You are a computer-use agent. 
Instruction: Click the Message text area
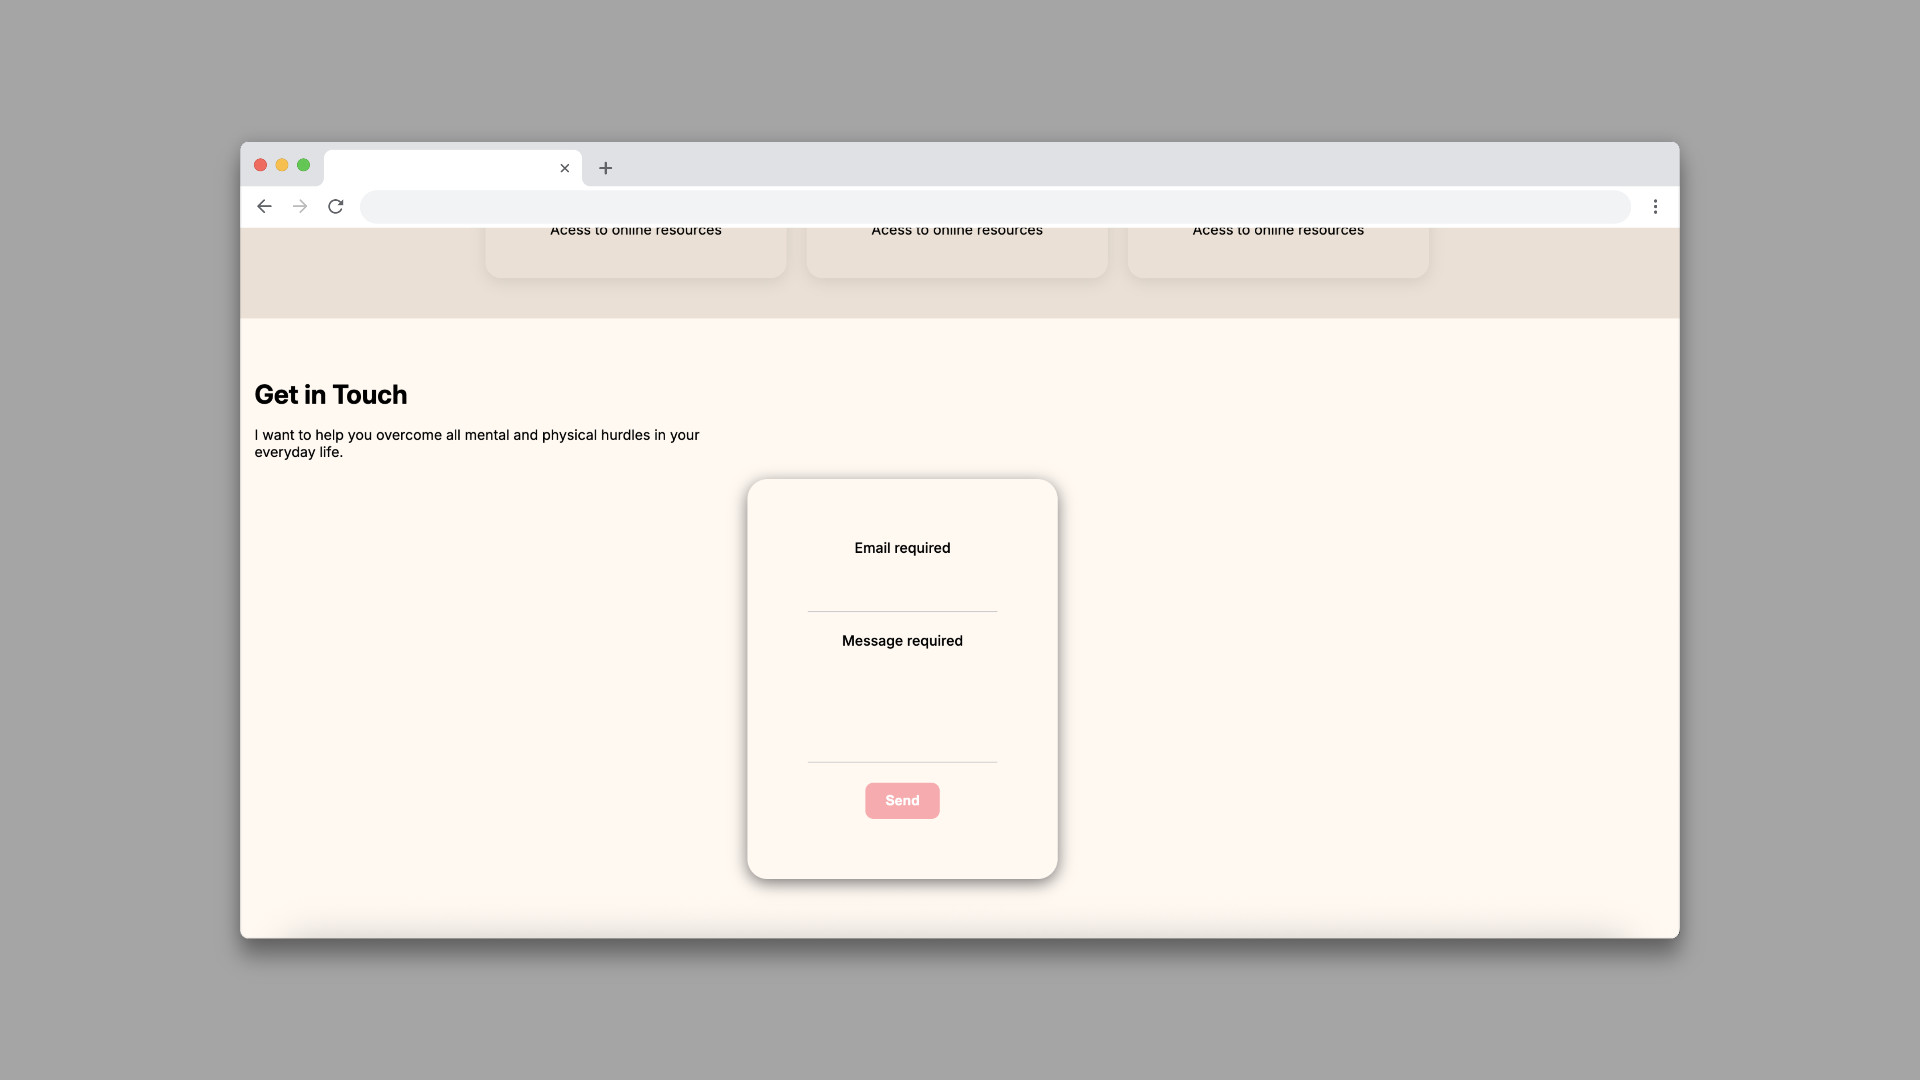coord(902,710)
